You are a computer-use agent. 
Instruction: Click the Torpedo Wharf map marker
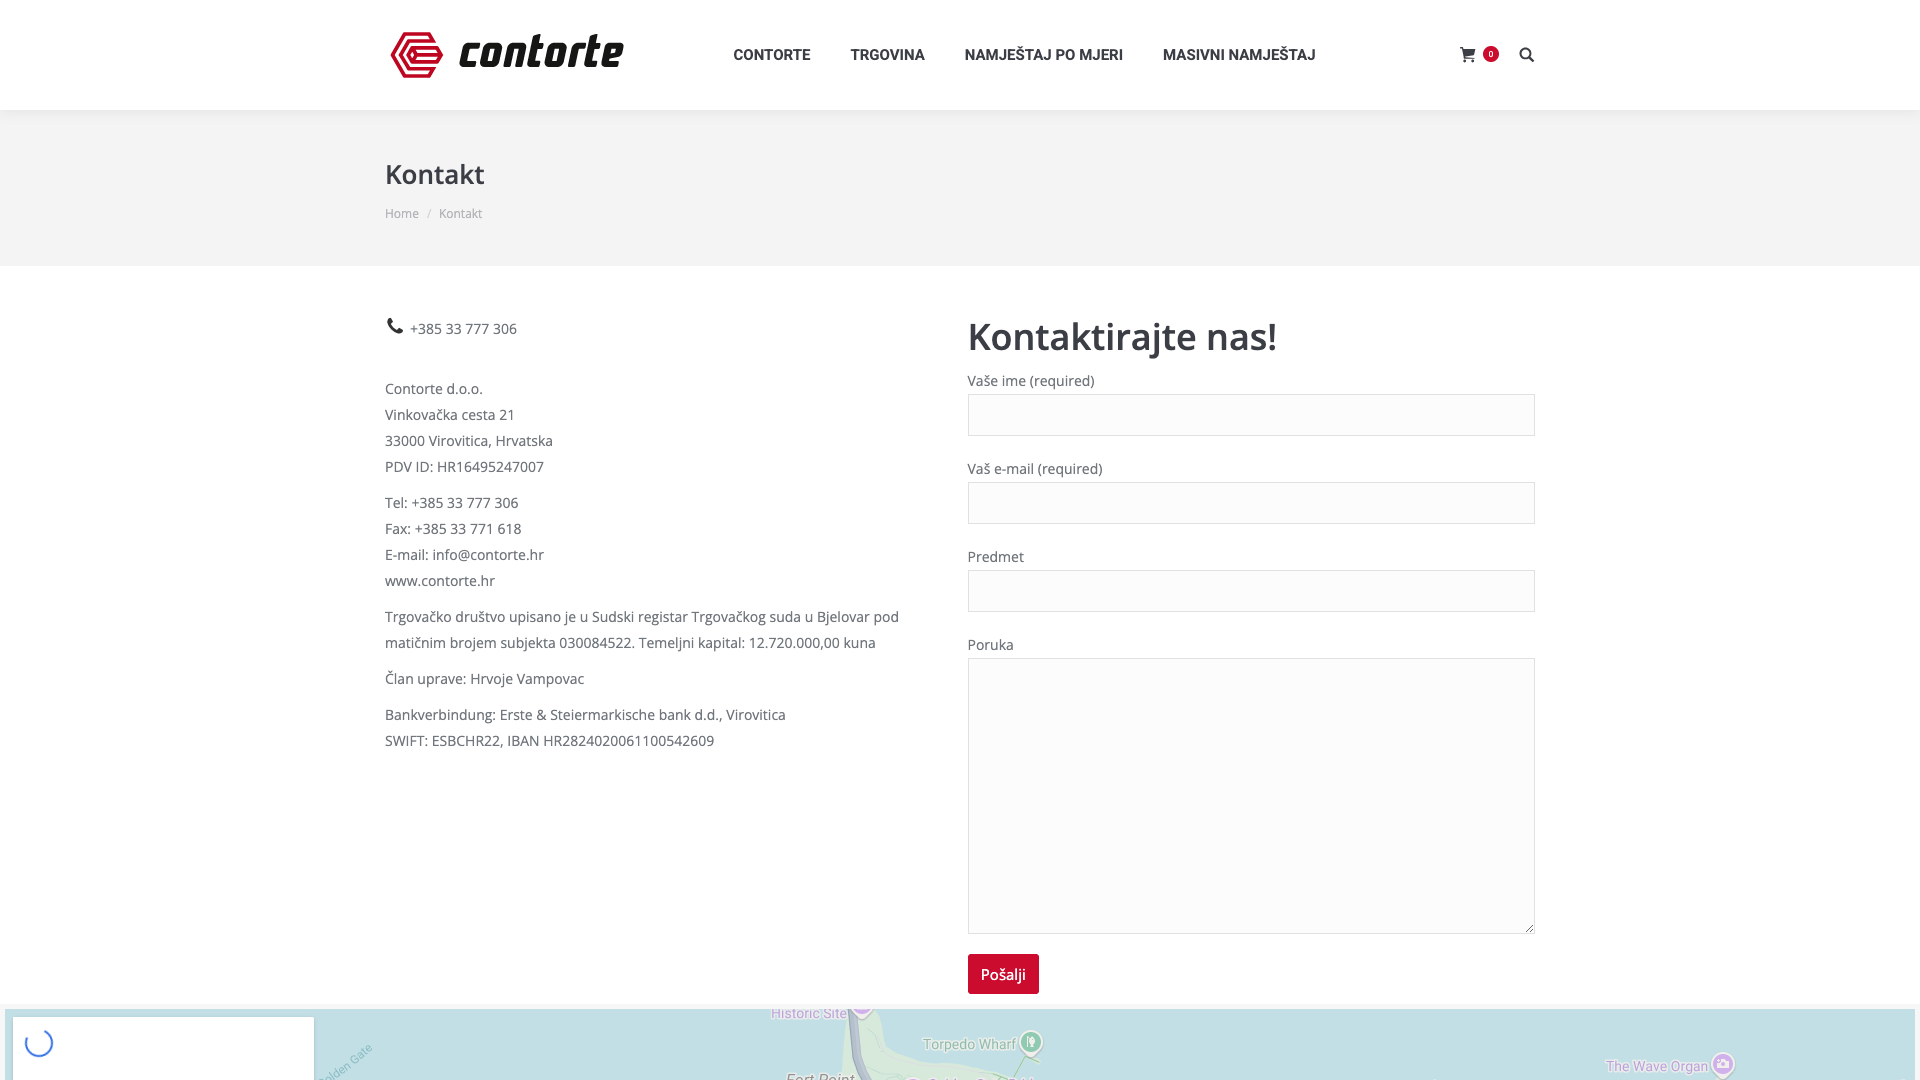tap(1031, 1043)
